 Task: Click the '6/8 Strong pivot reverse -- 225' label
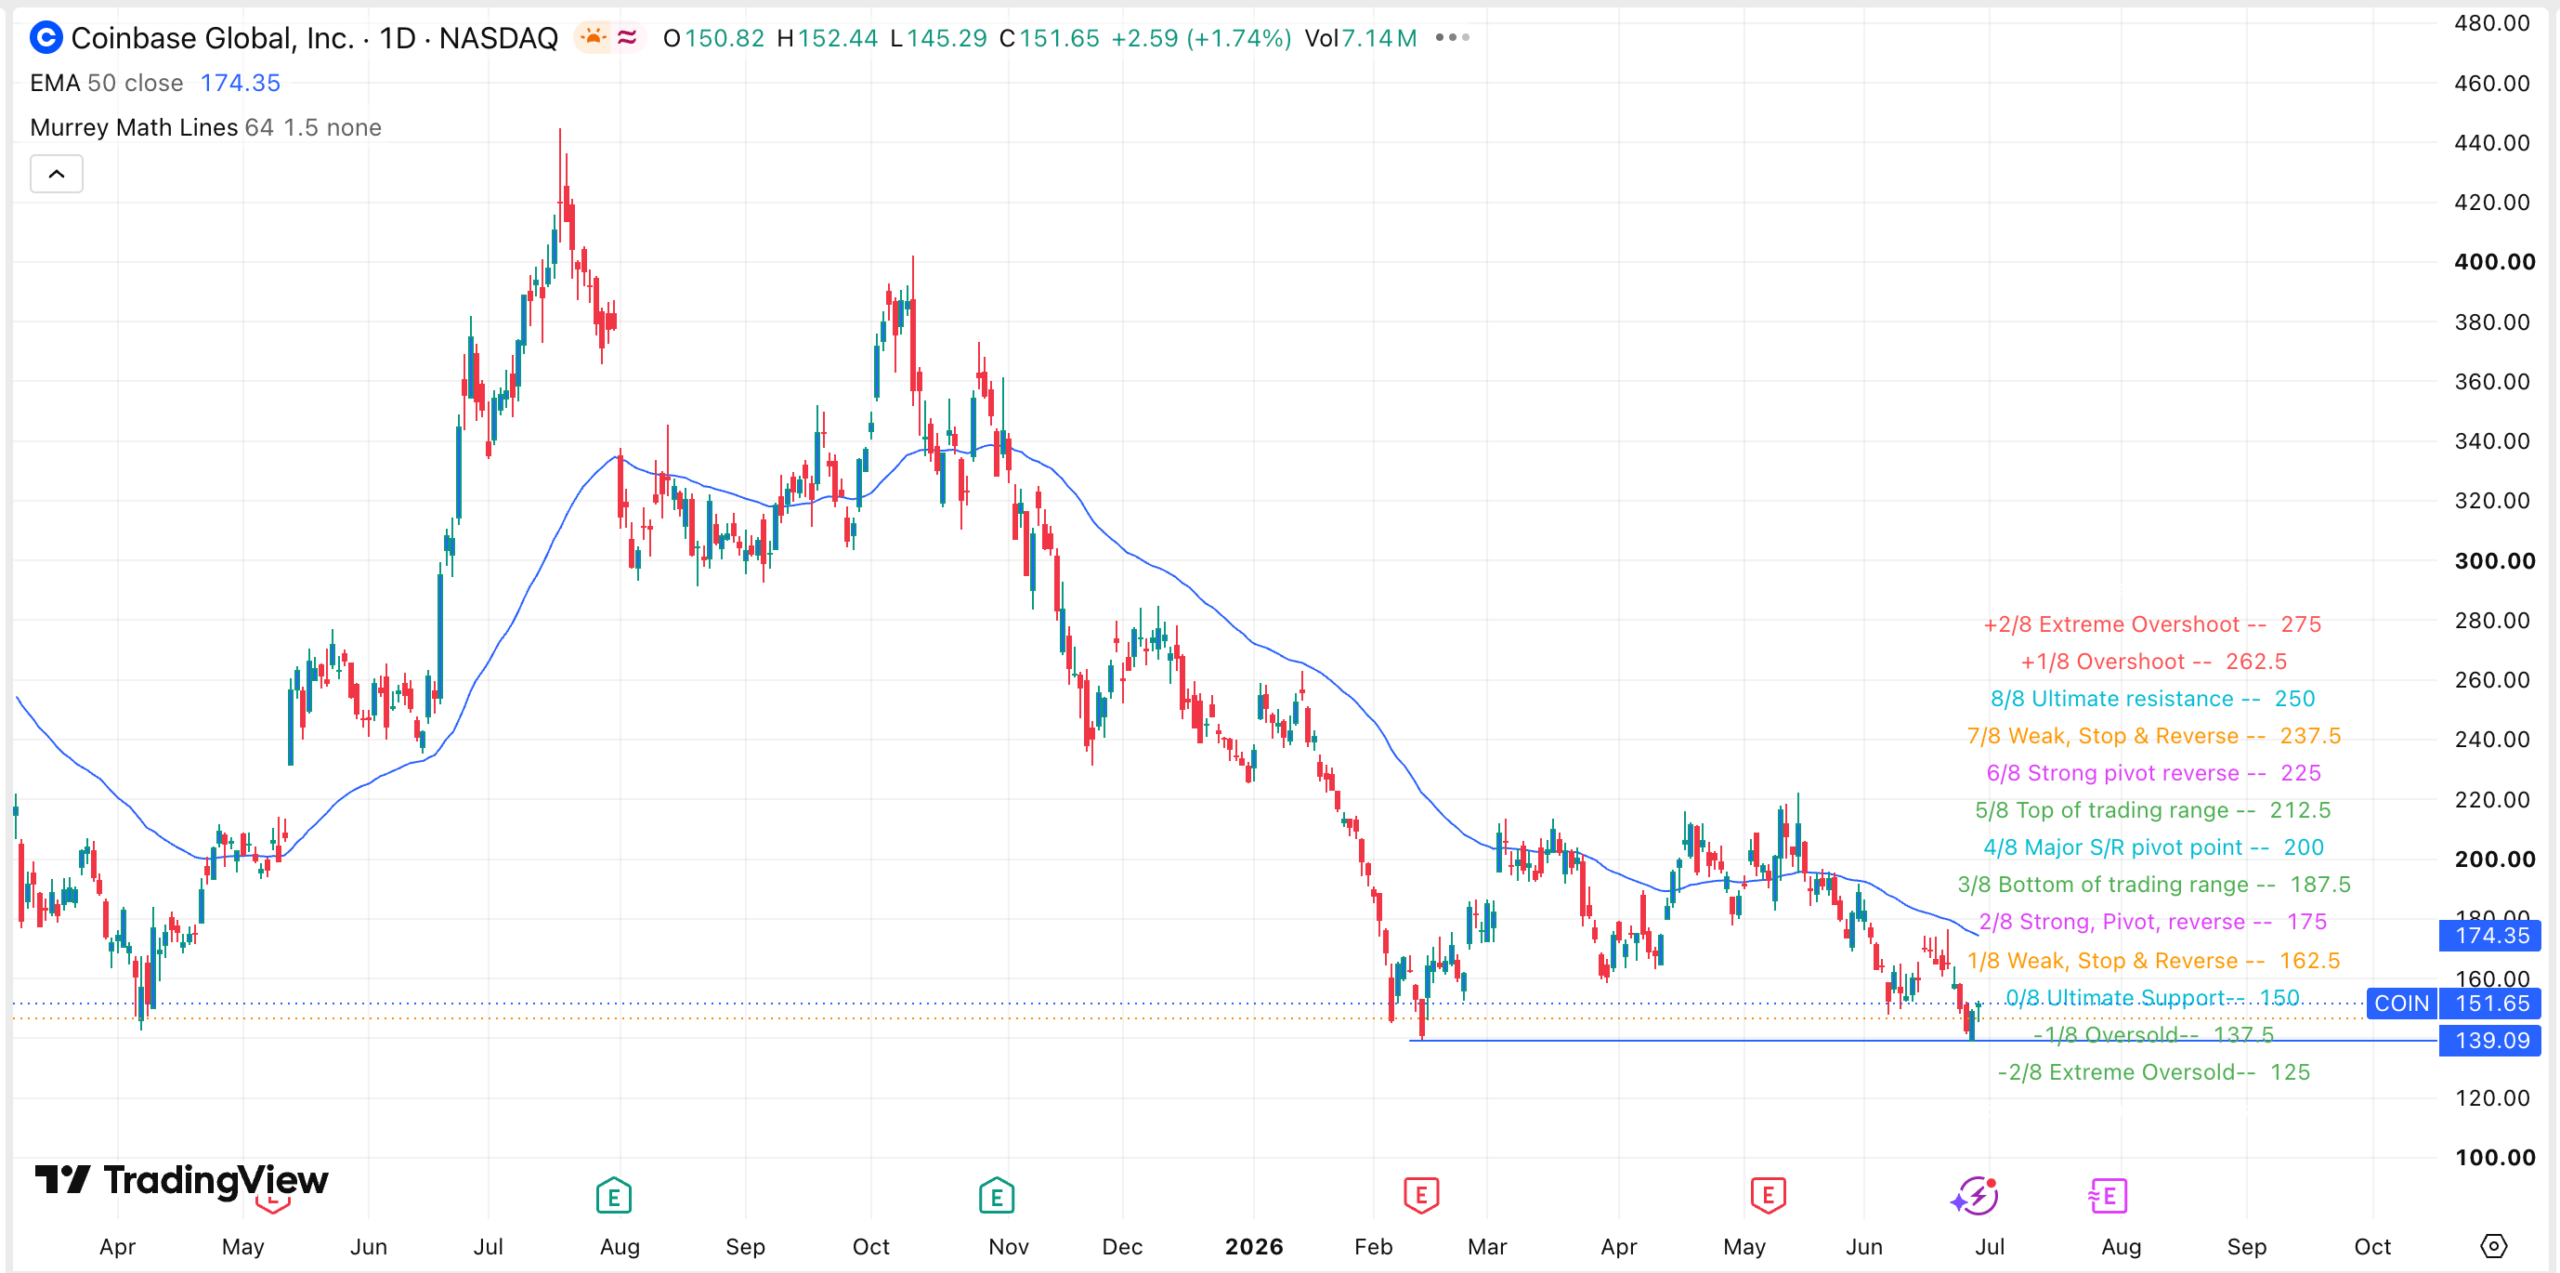[2153, 774]
